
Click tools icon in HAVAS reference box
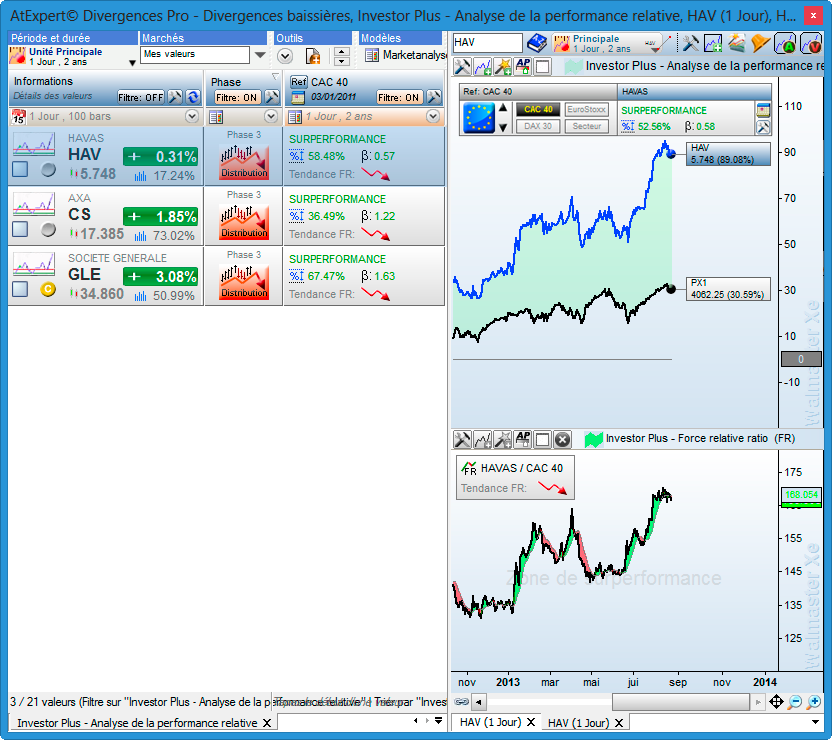coord(763,127)
